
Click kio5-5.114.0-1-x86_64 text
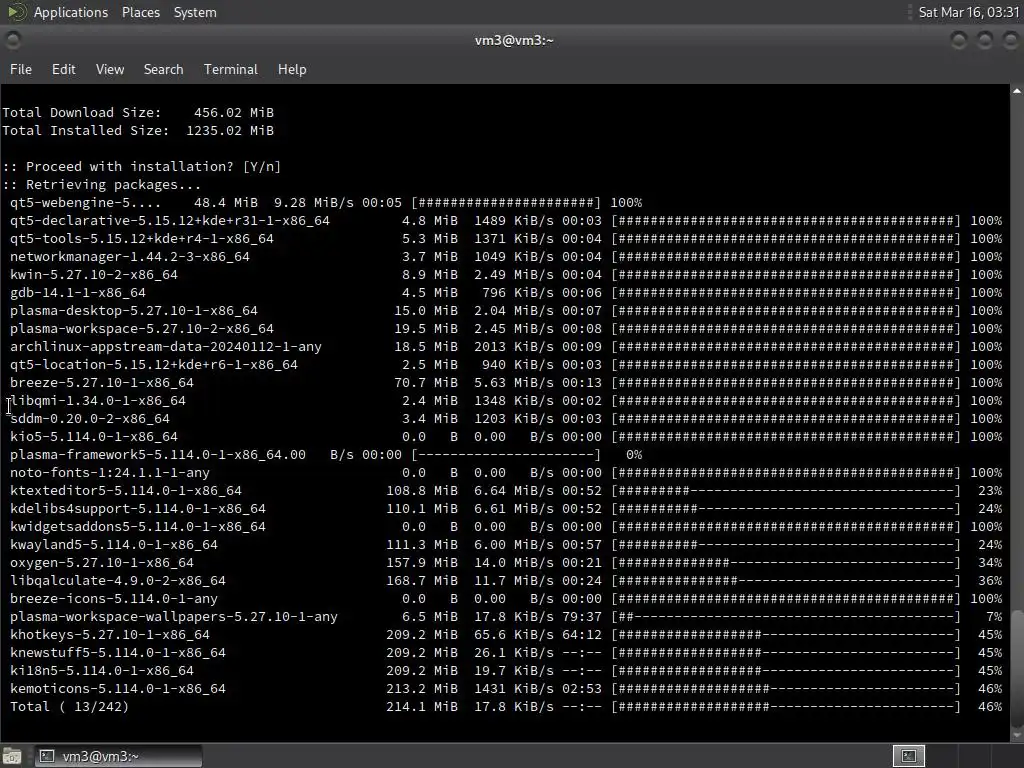[x=93, y=437]
